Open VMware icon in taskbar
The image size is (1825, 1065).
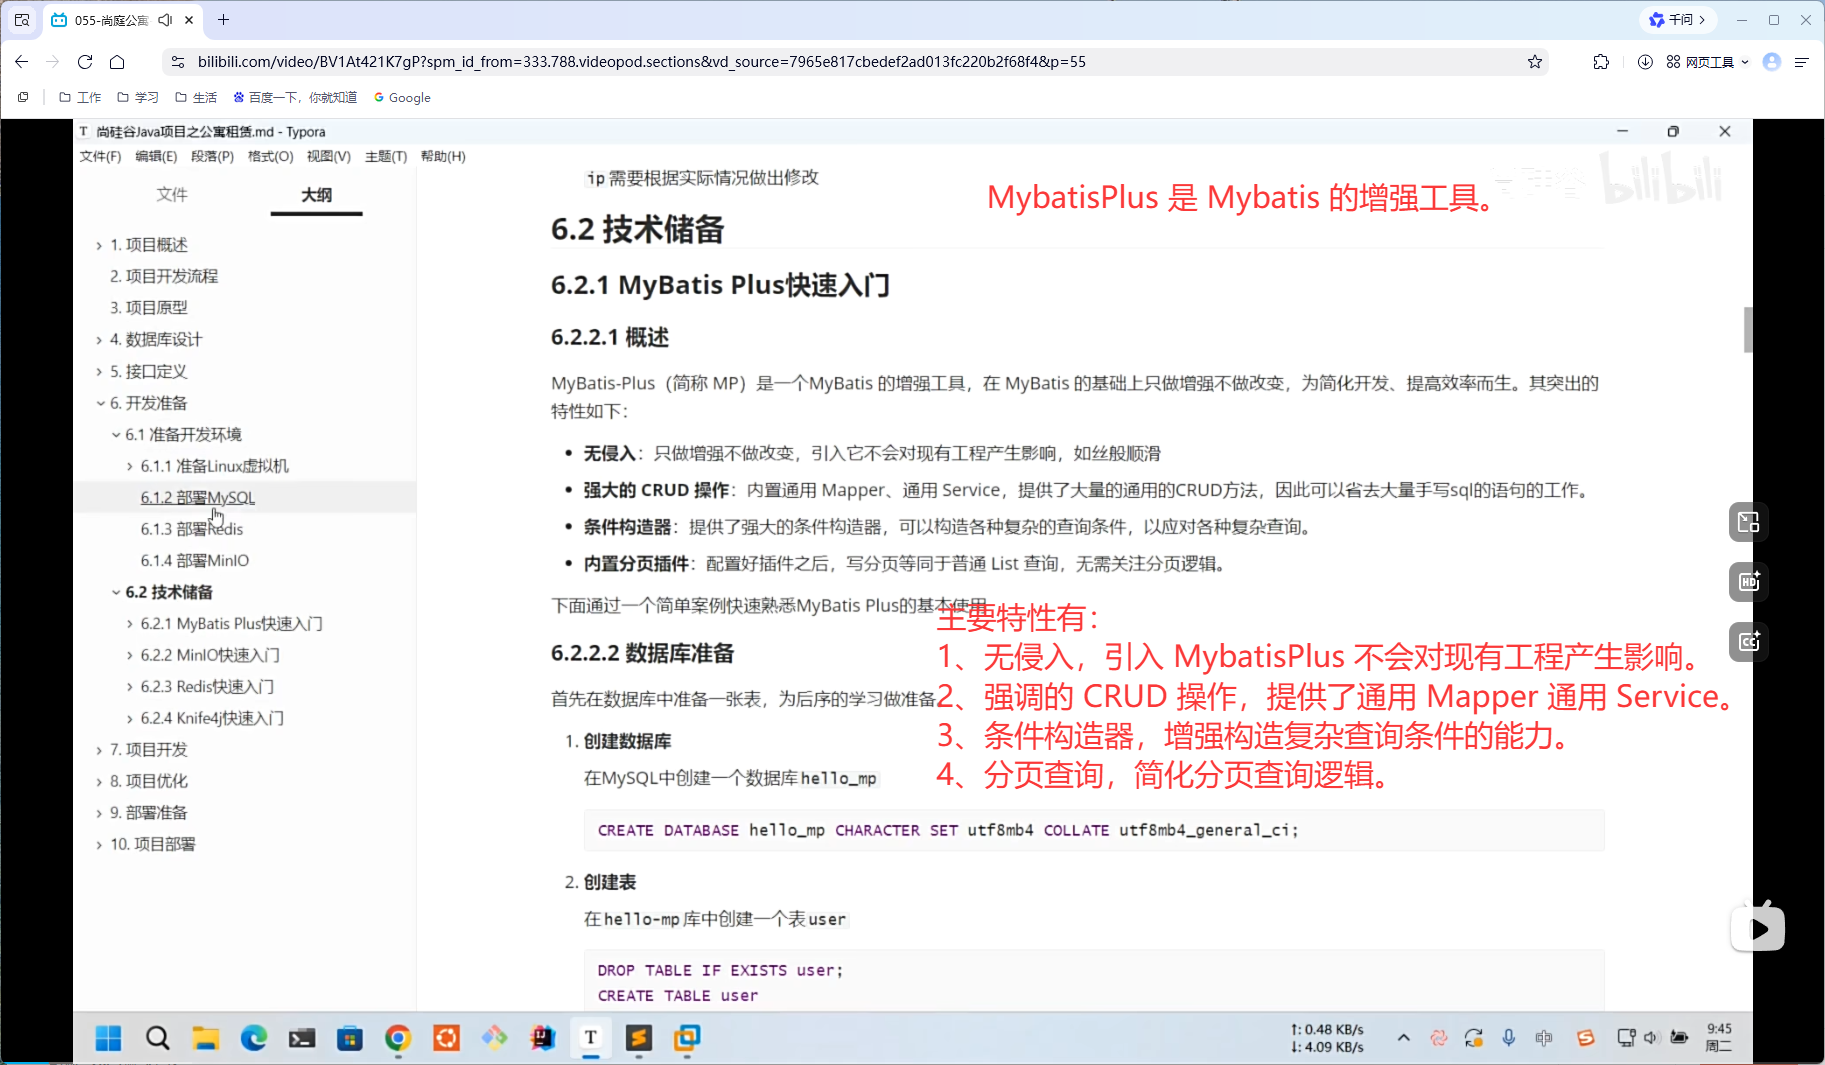coord(687,1039)
